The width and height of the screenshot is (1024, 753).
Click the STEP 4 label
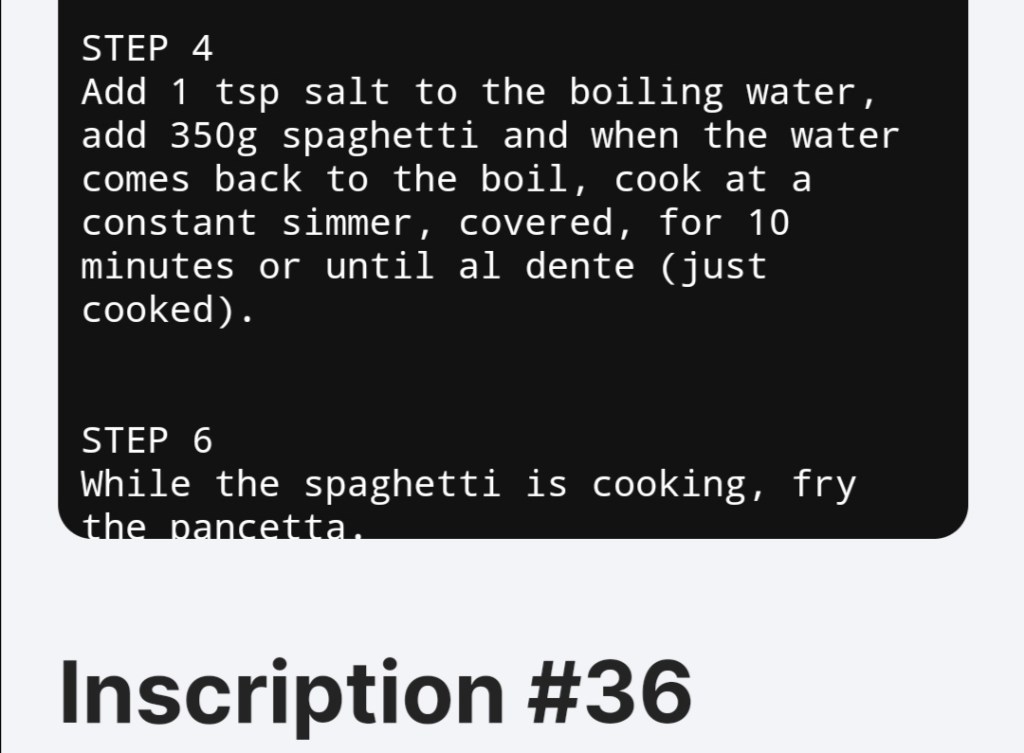coord(147,48)
